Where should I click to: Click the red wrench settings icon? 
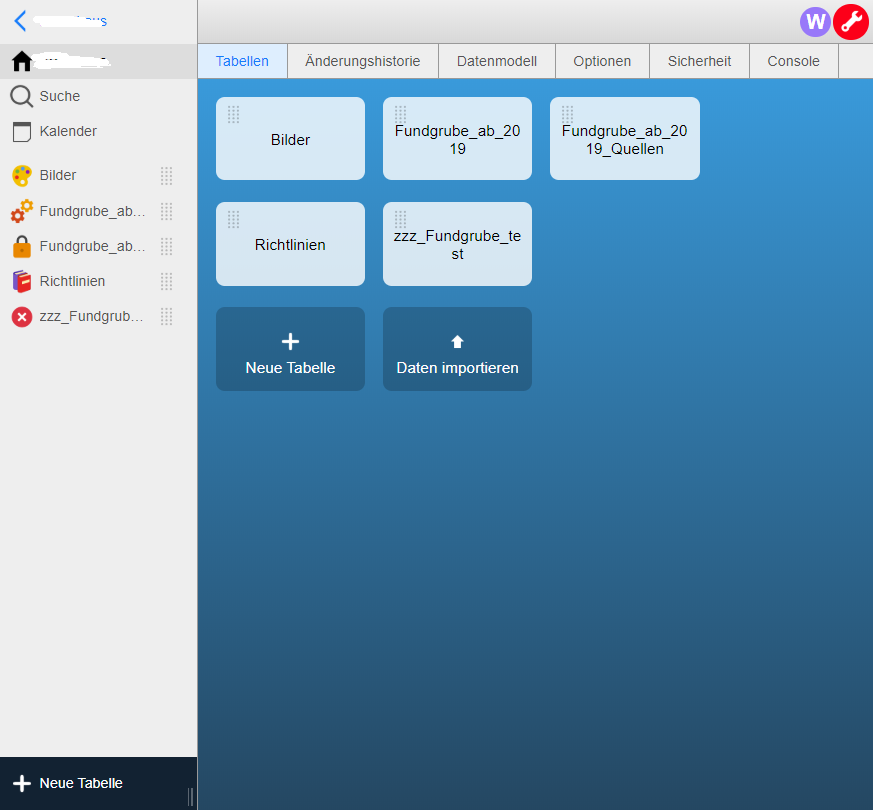coord(851,21)
